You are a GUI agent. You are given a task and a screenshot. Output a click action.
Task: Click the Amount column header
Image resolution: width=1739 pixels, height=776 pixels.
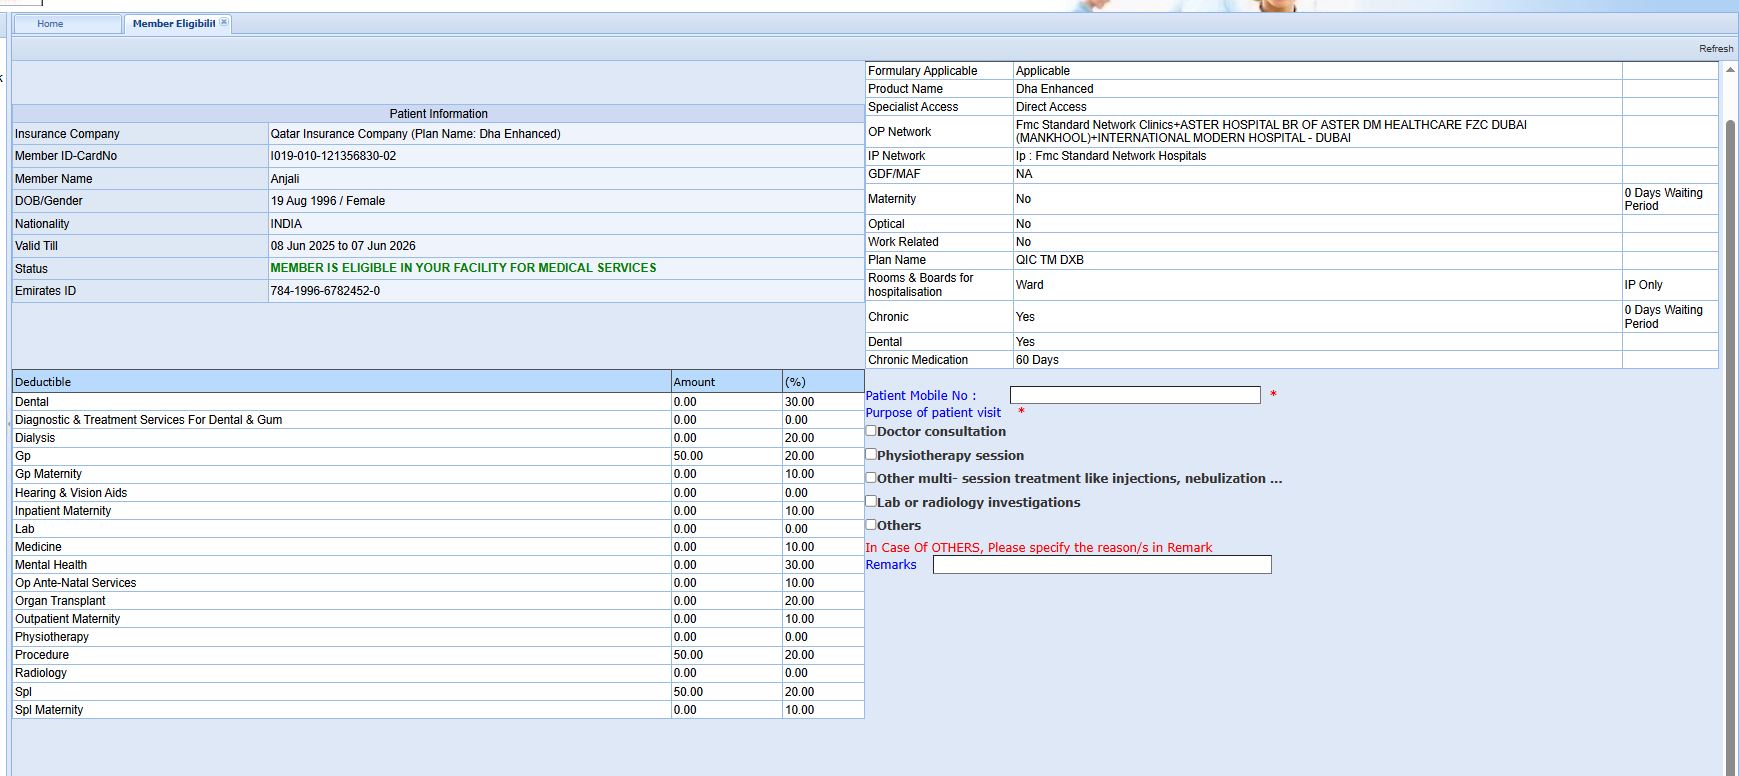tap(725, 382)
